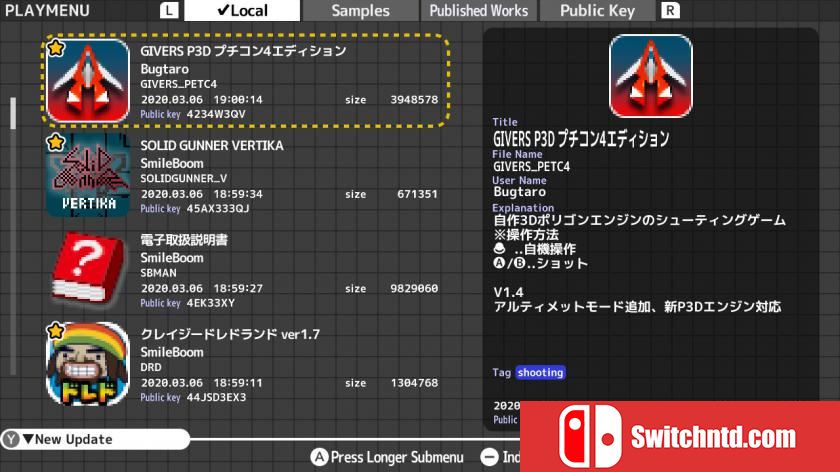Click size value 671351

pyautogui.click(x=417, y=194)
